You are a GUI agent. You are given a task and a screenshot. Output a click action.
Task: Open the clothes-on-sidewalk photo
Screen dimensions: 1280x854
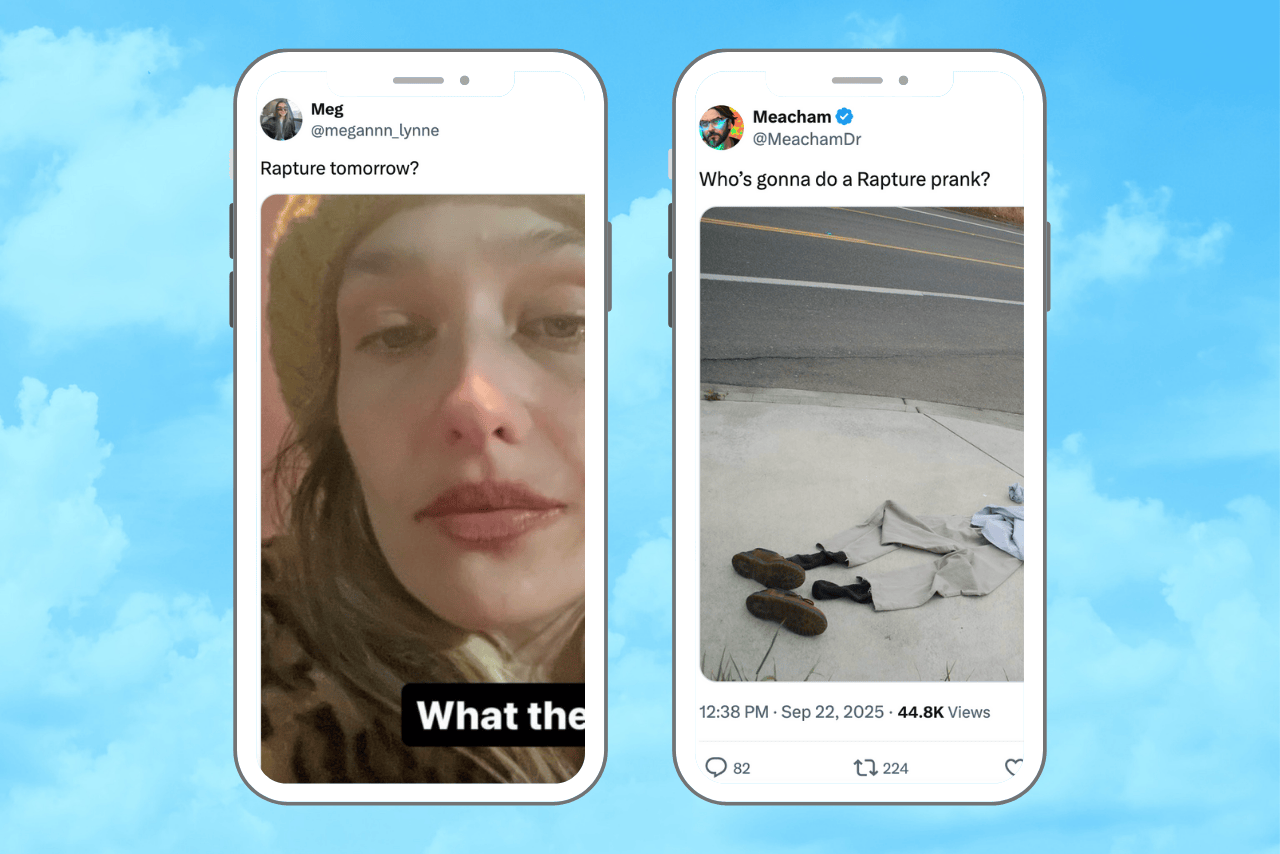(862, 444)
